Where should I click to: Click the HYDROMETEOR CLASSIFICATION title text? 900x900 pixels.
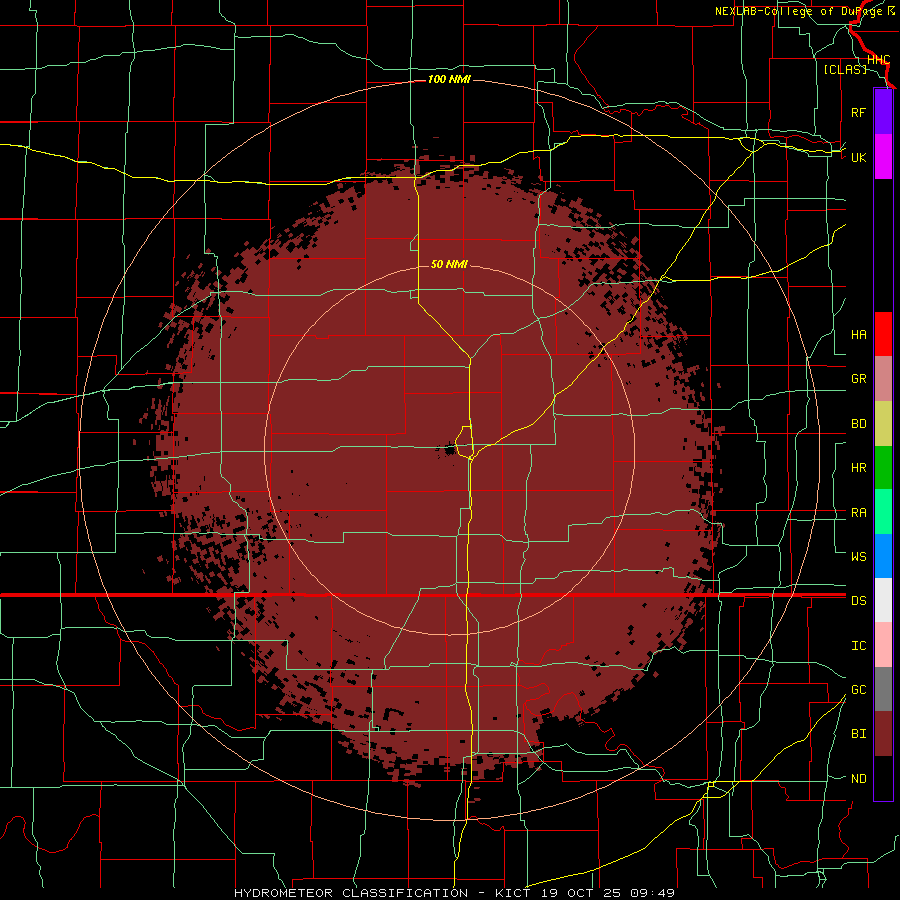pyautogui.click(x=351, y=893)
